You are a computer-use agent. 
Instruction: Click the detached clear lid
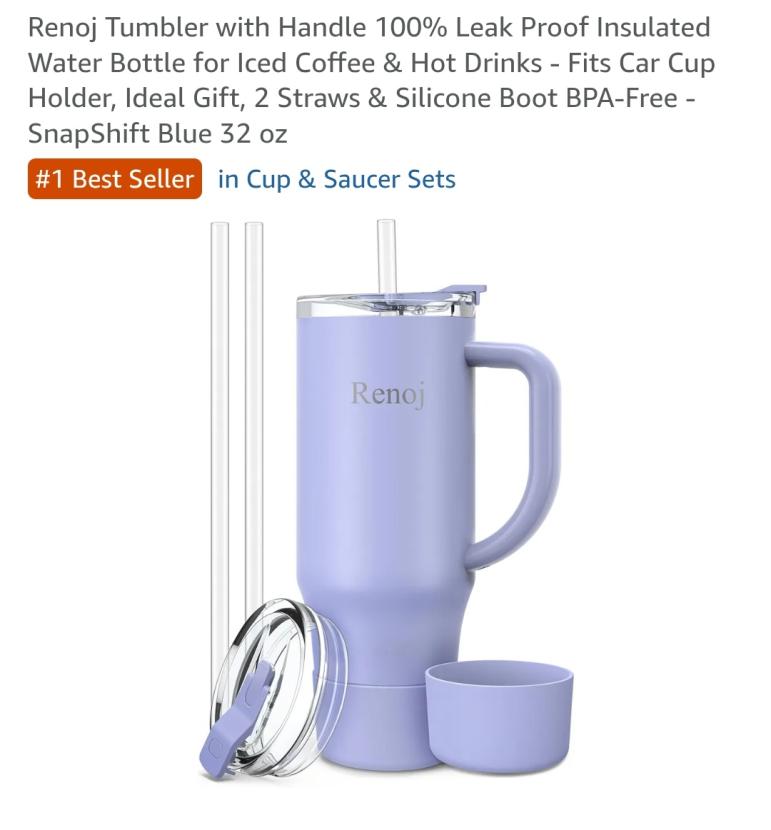click(x=278, y=687)
